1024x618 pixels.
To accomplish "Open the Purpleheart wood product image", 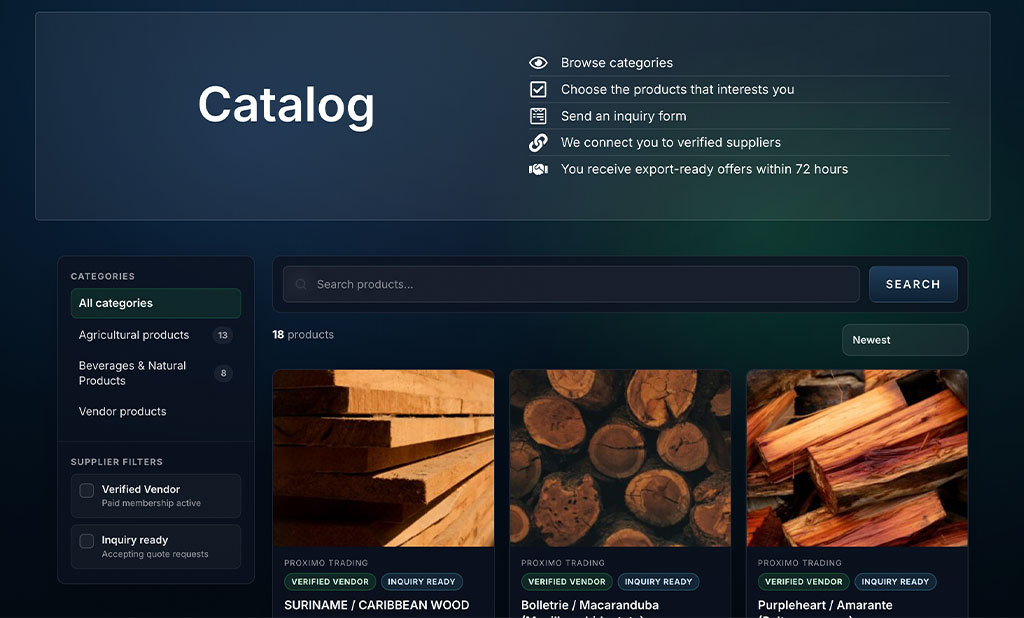I will click(x=857, y=458).
